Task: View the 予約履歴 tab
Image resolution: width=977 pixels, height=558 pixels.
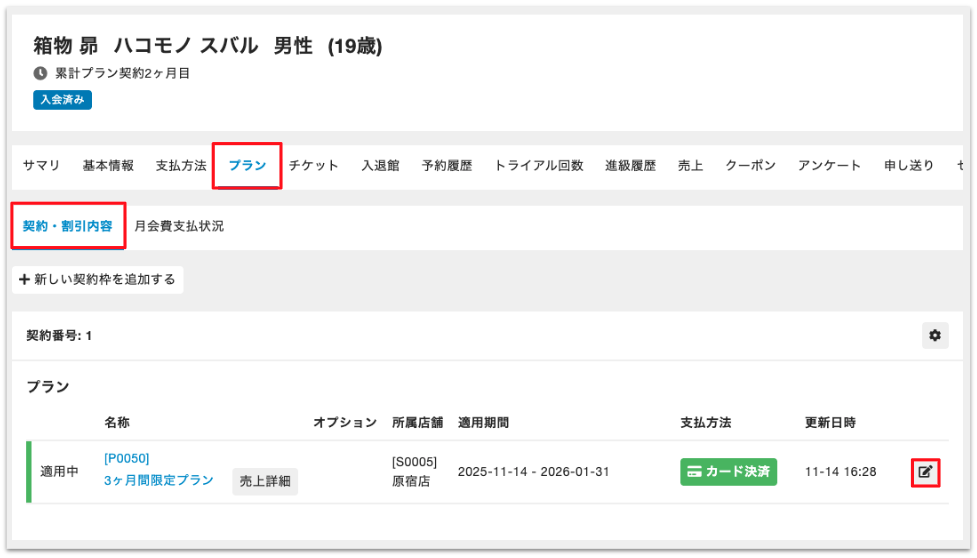Action: (447, 166)
